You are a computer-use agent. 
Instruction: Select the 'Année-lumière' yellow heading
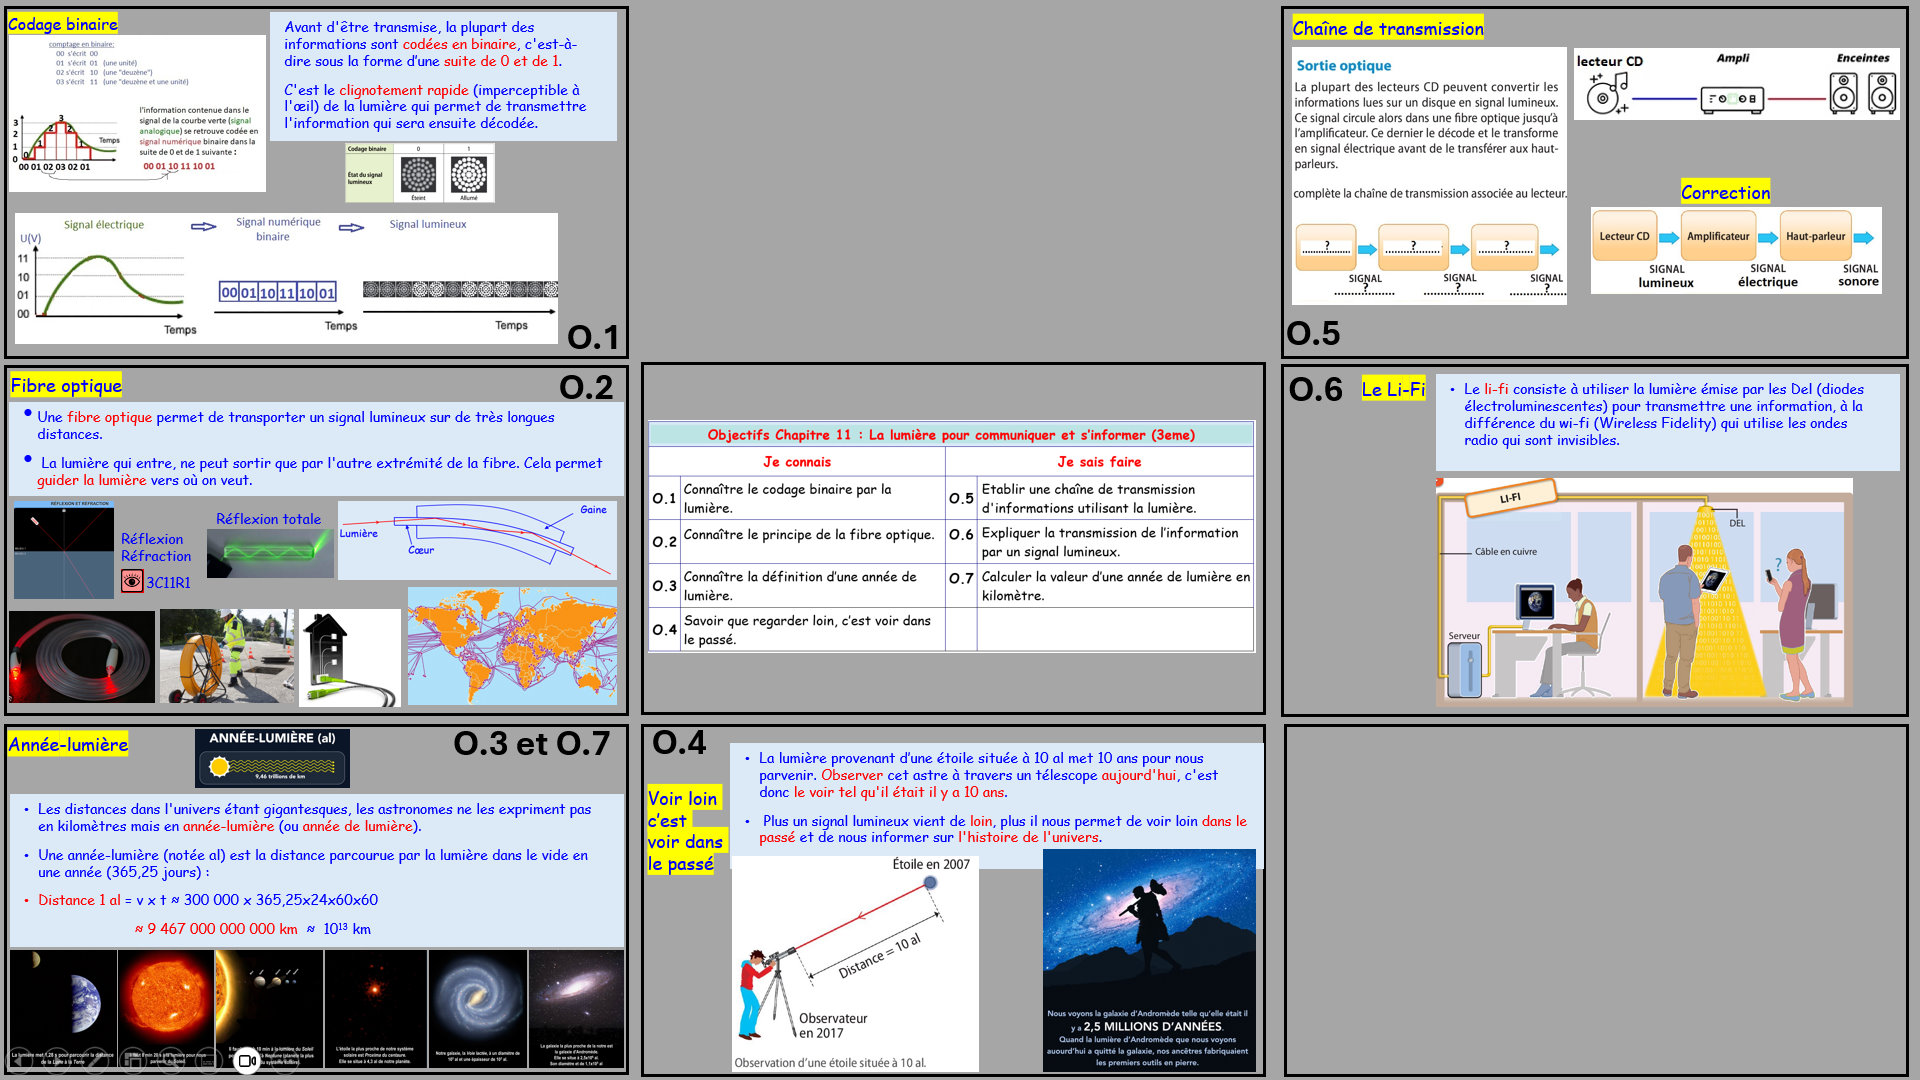68,744
